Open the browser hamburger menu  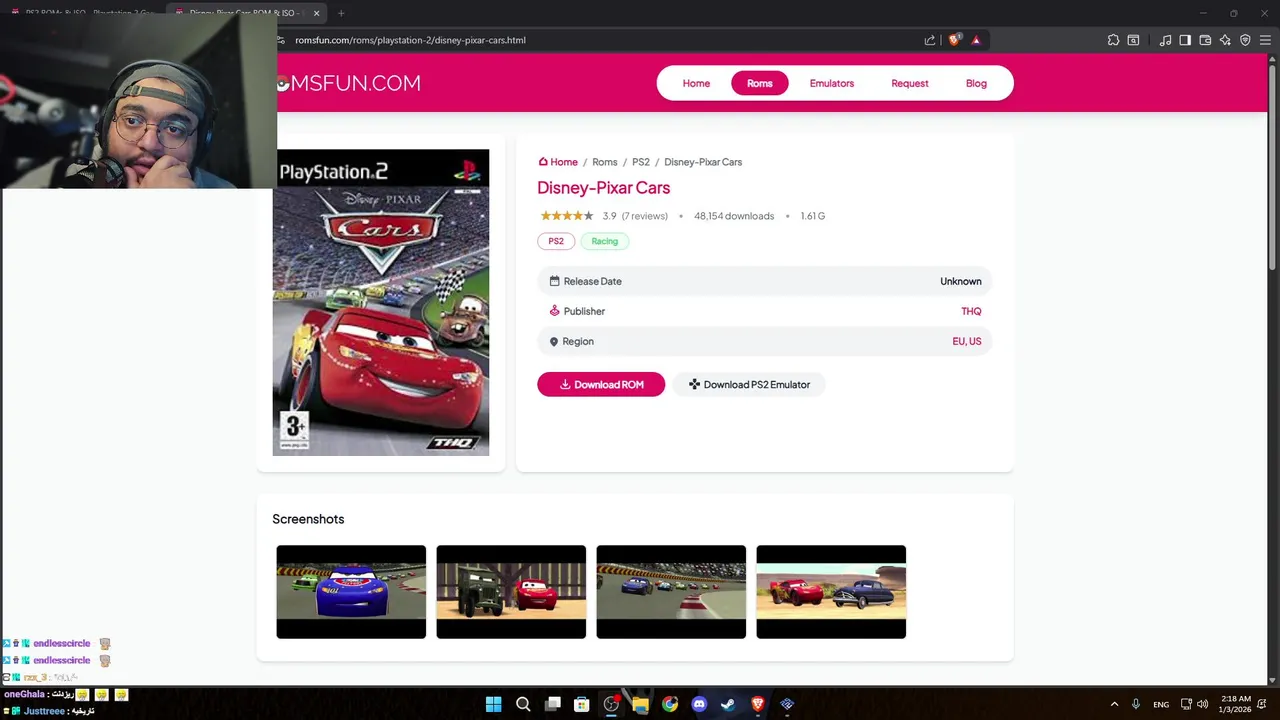click(1265, 40)
